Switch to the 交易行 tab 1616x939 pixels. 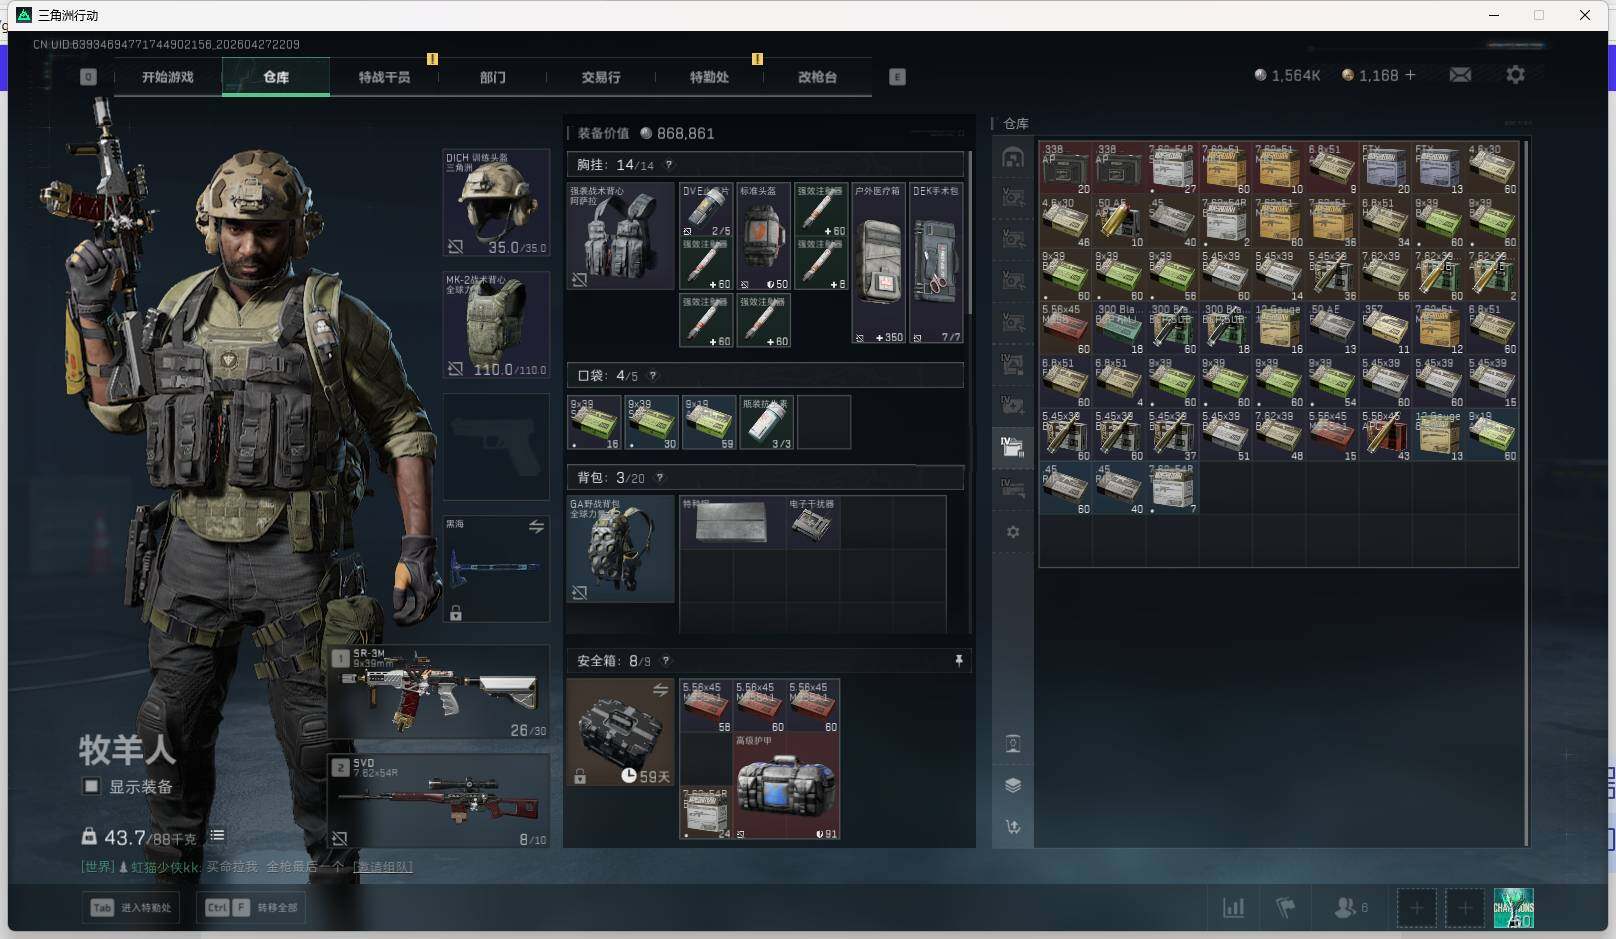click(601, 77)
